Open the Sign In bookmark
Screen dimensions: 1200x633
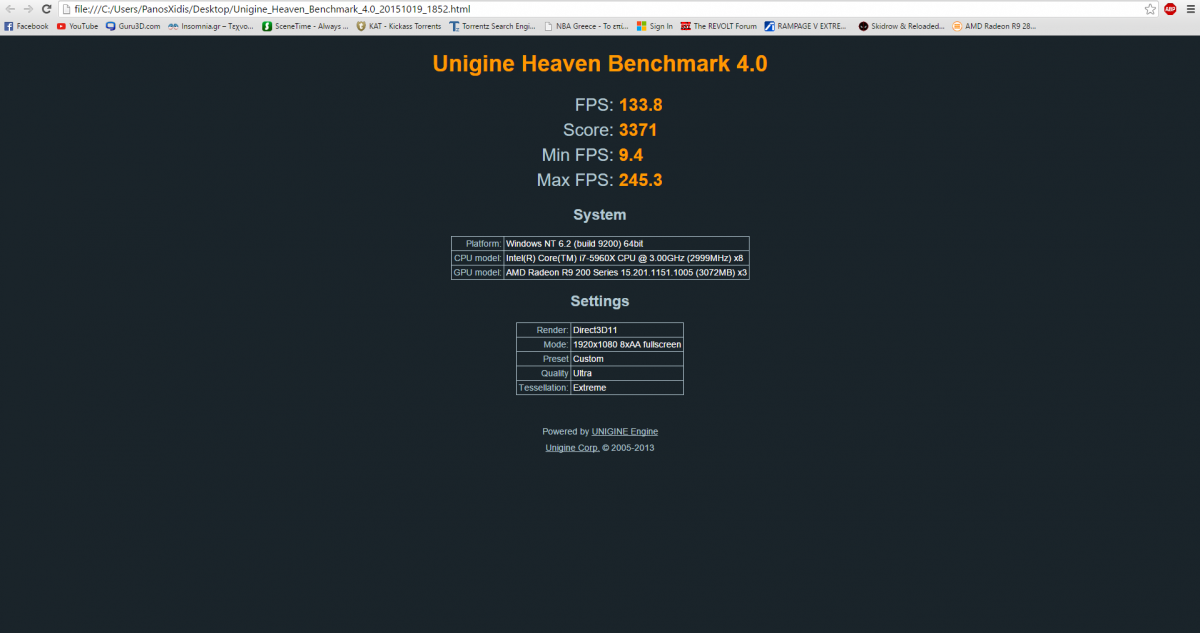click(x=655, y=26)
